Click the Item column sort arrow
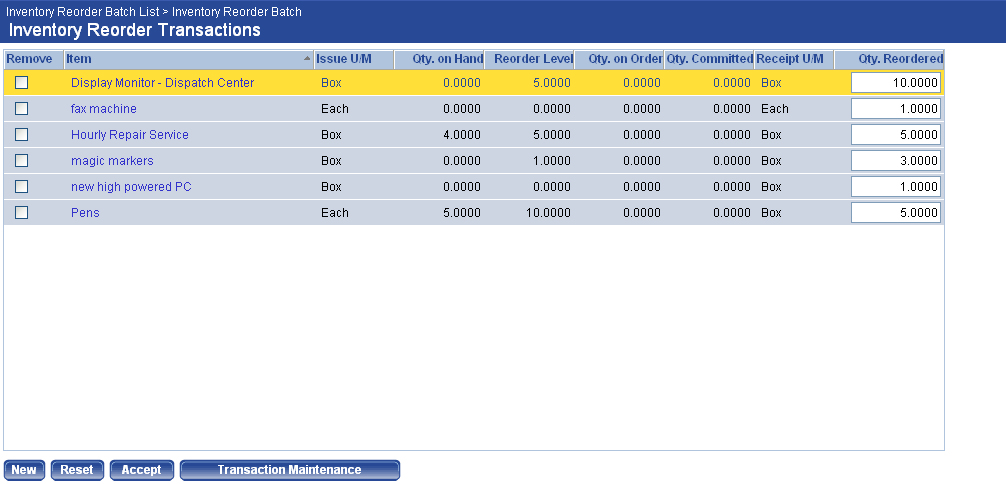 click(307, 59)
